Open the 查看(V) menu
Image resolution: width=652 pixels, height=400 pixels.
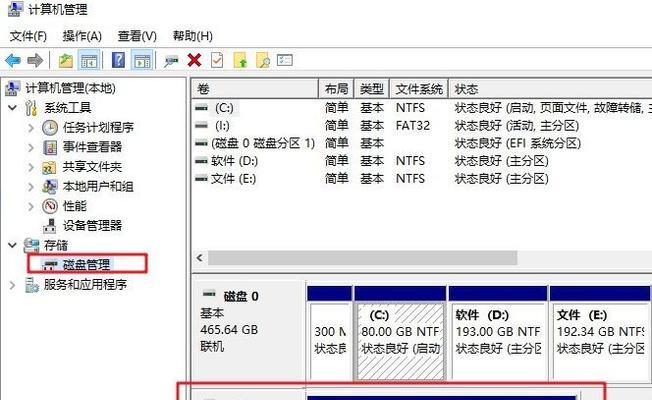point(137,36)
